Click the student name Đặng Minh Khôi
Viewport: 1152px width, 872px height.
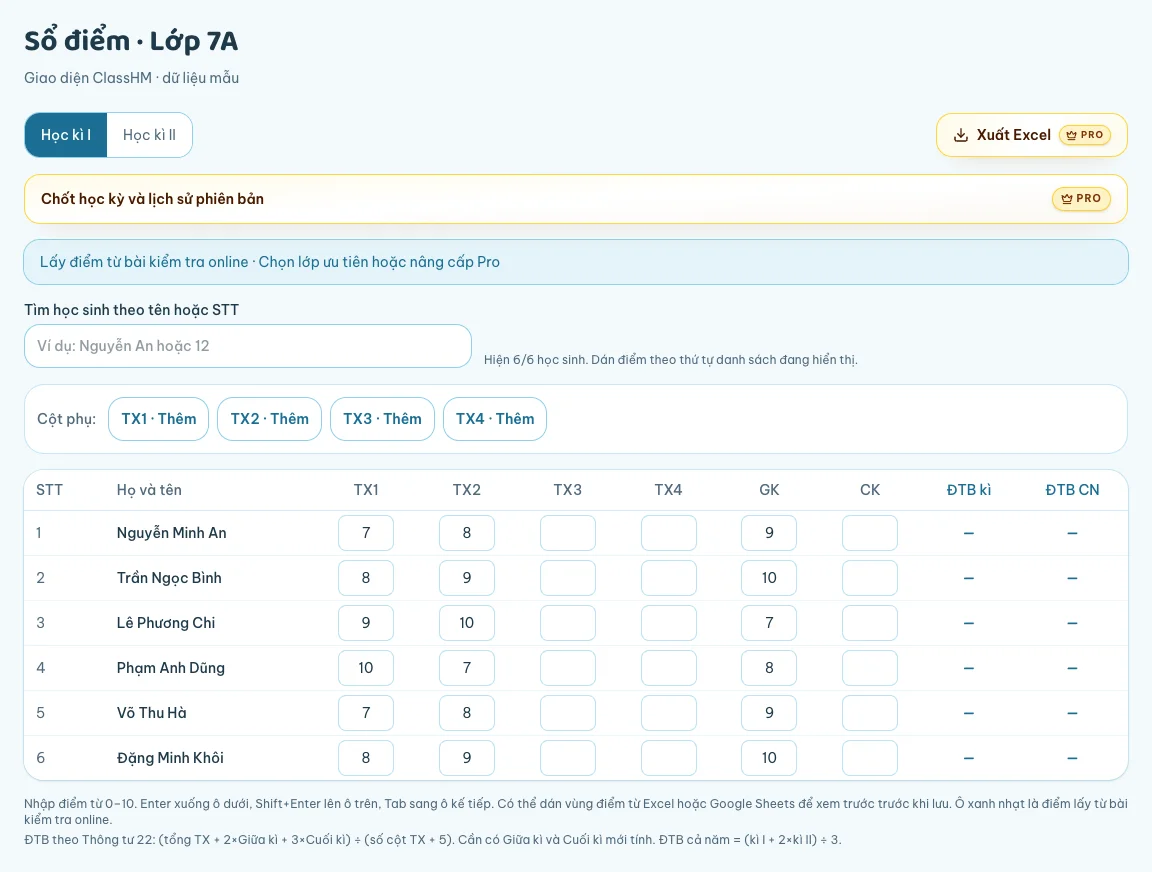(x=170, y=757)
